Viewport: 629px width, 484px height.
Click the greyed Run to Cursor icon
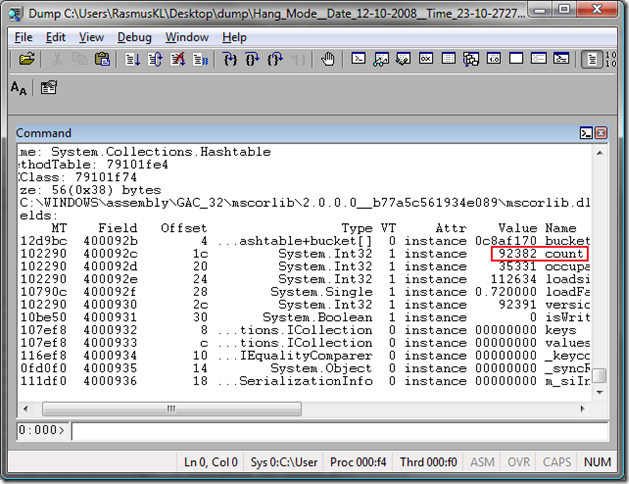coord(298,59)
